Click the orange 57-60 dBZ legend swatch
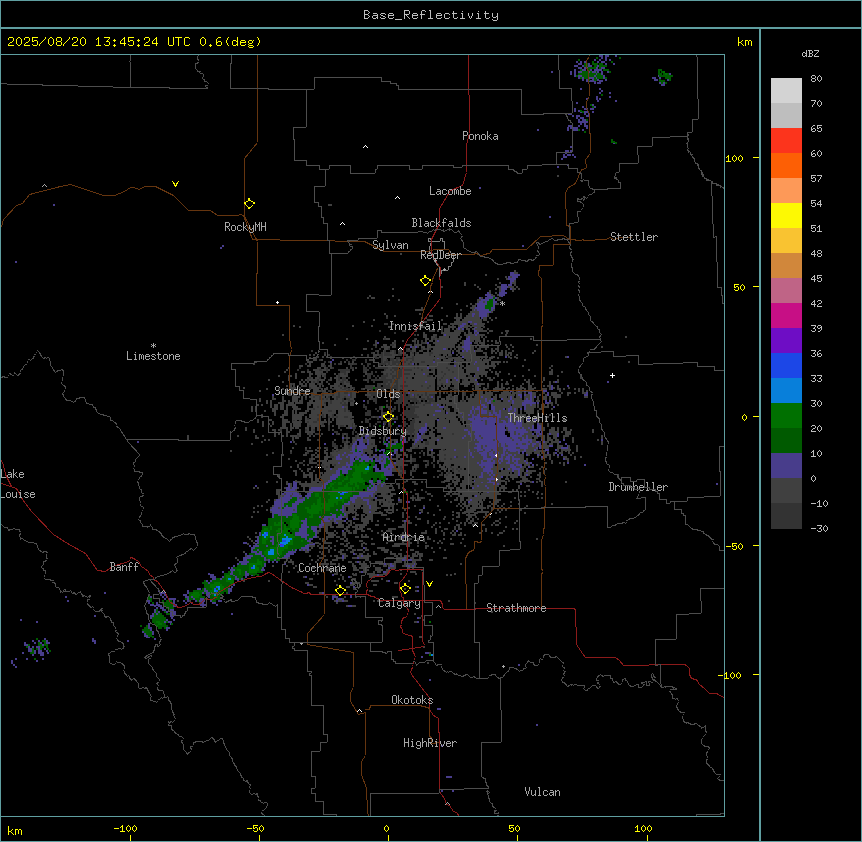This screenshot has width=862, height=842. (x=786, y=165)
